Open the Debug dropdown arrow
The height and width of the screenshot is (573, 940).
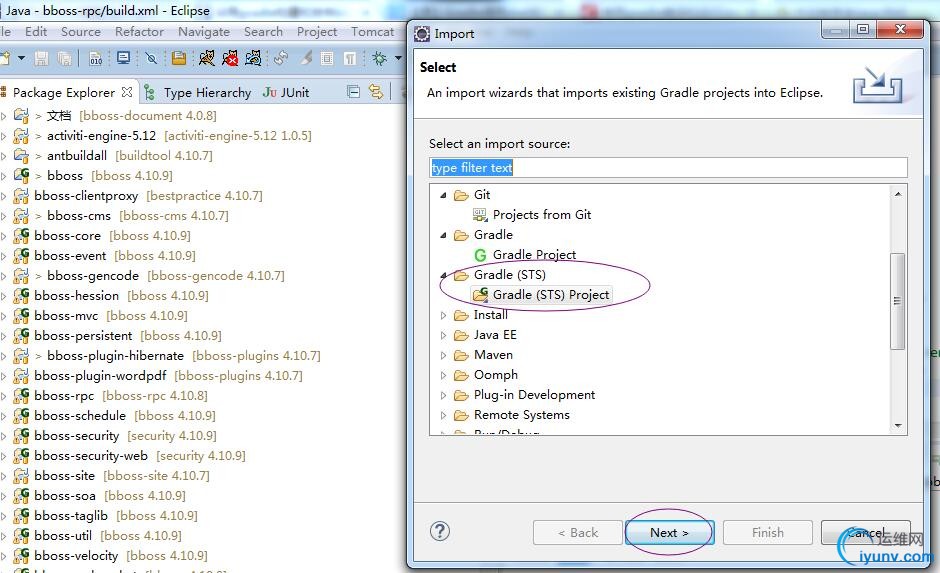tap(398, 58)
